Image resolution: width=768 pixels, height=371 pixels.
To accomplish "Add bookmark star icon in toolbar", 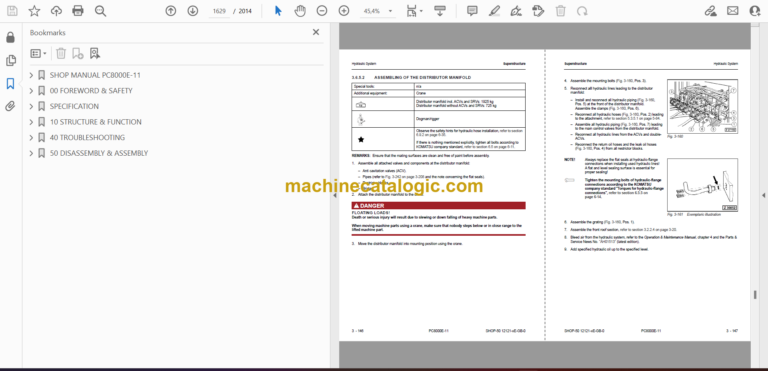I will tap(34, 11).
